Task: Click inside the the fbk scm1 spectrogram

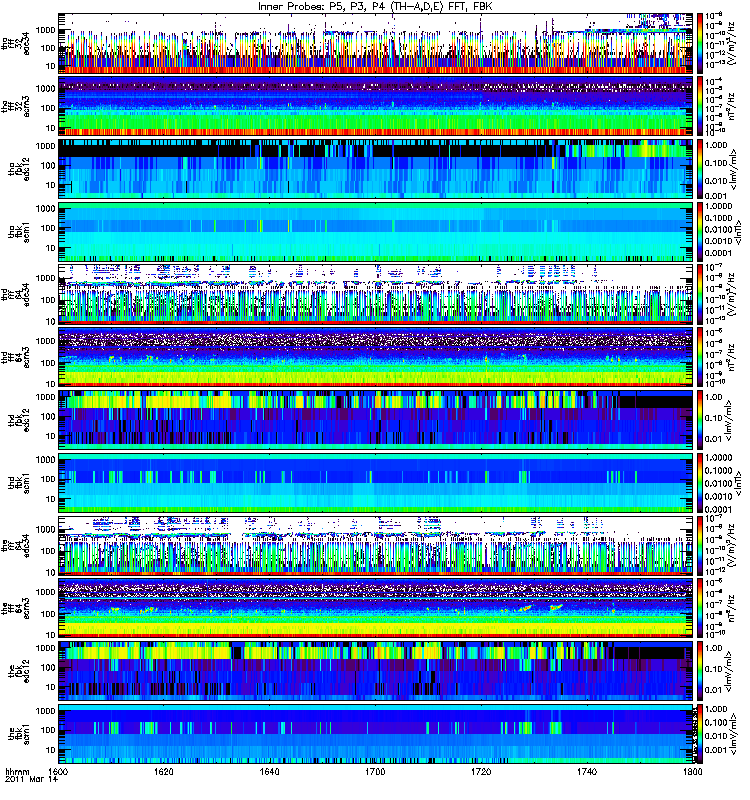Action: [375, 734]
